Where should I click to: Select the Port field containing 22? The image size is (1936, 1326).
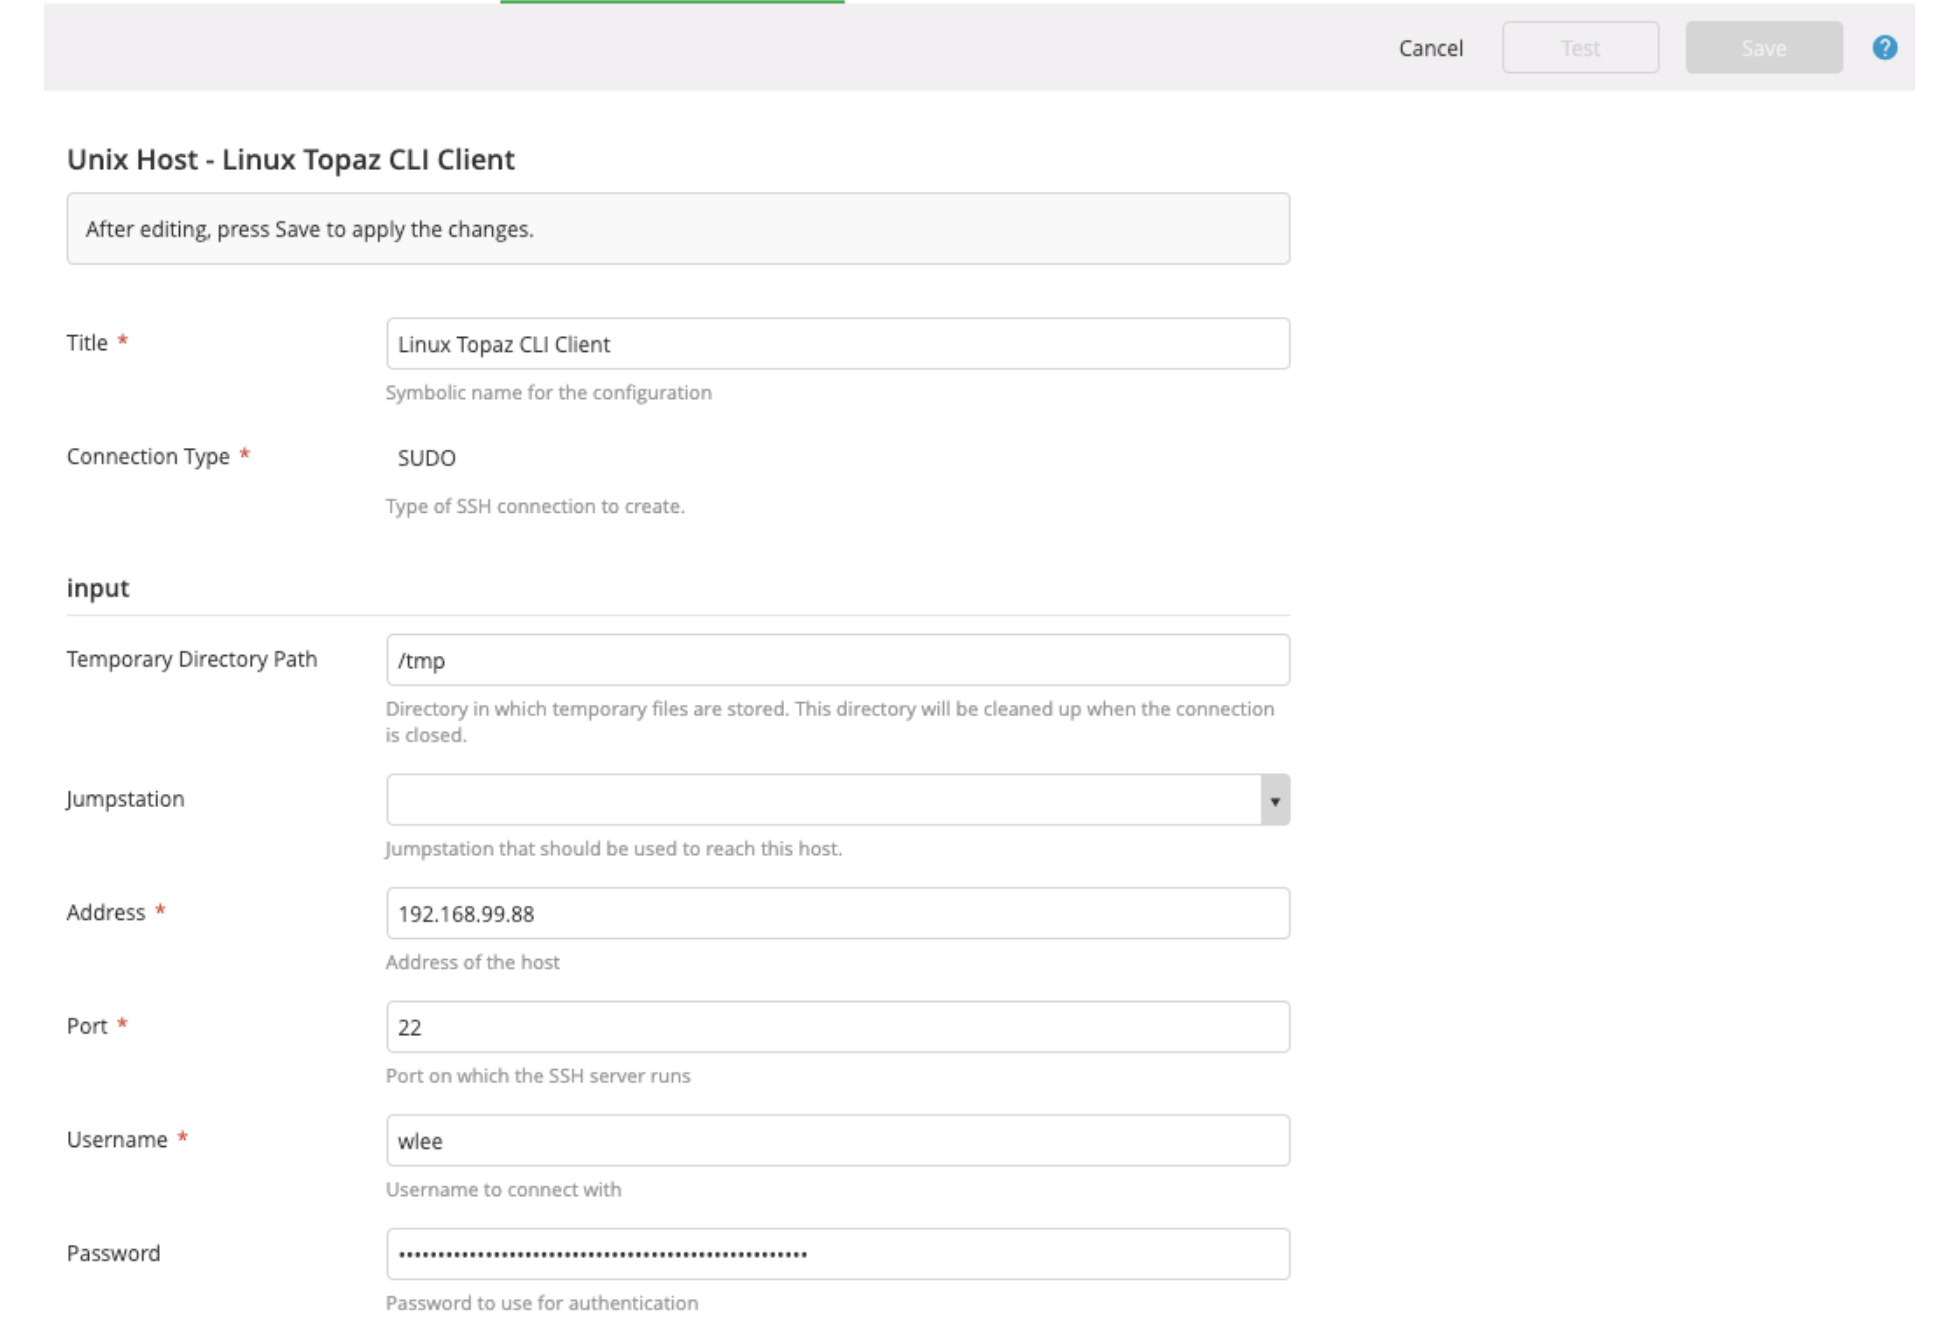(838, 1027)
